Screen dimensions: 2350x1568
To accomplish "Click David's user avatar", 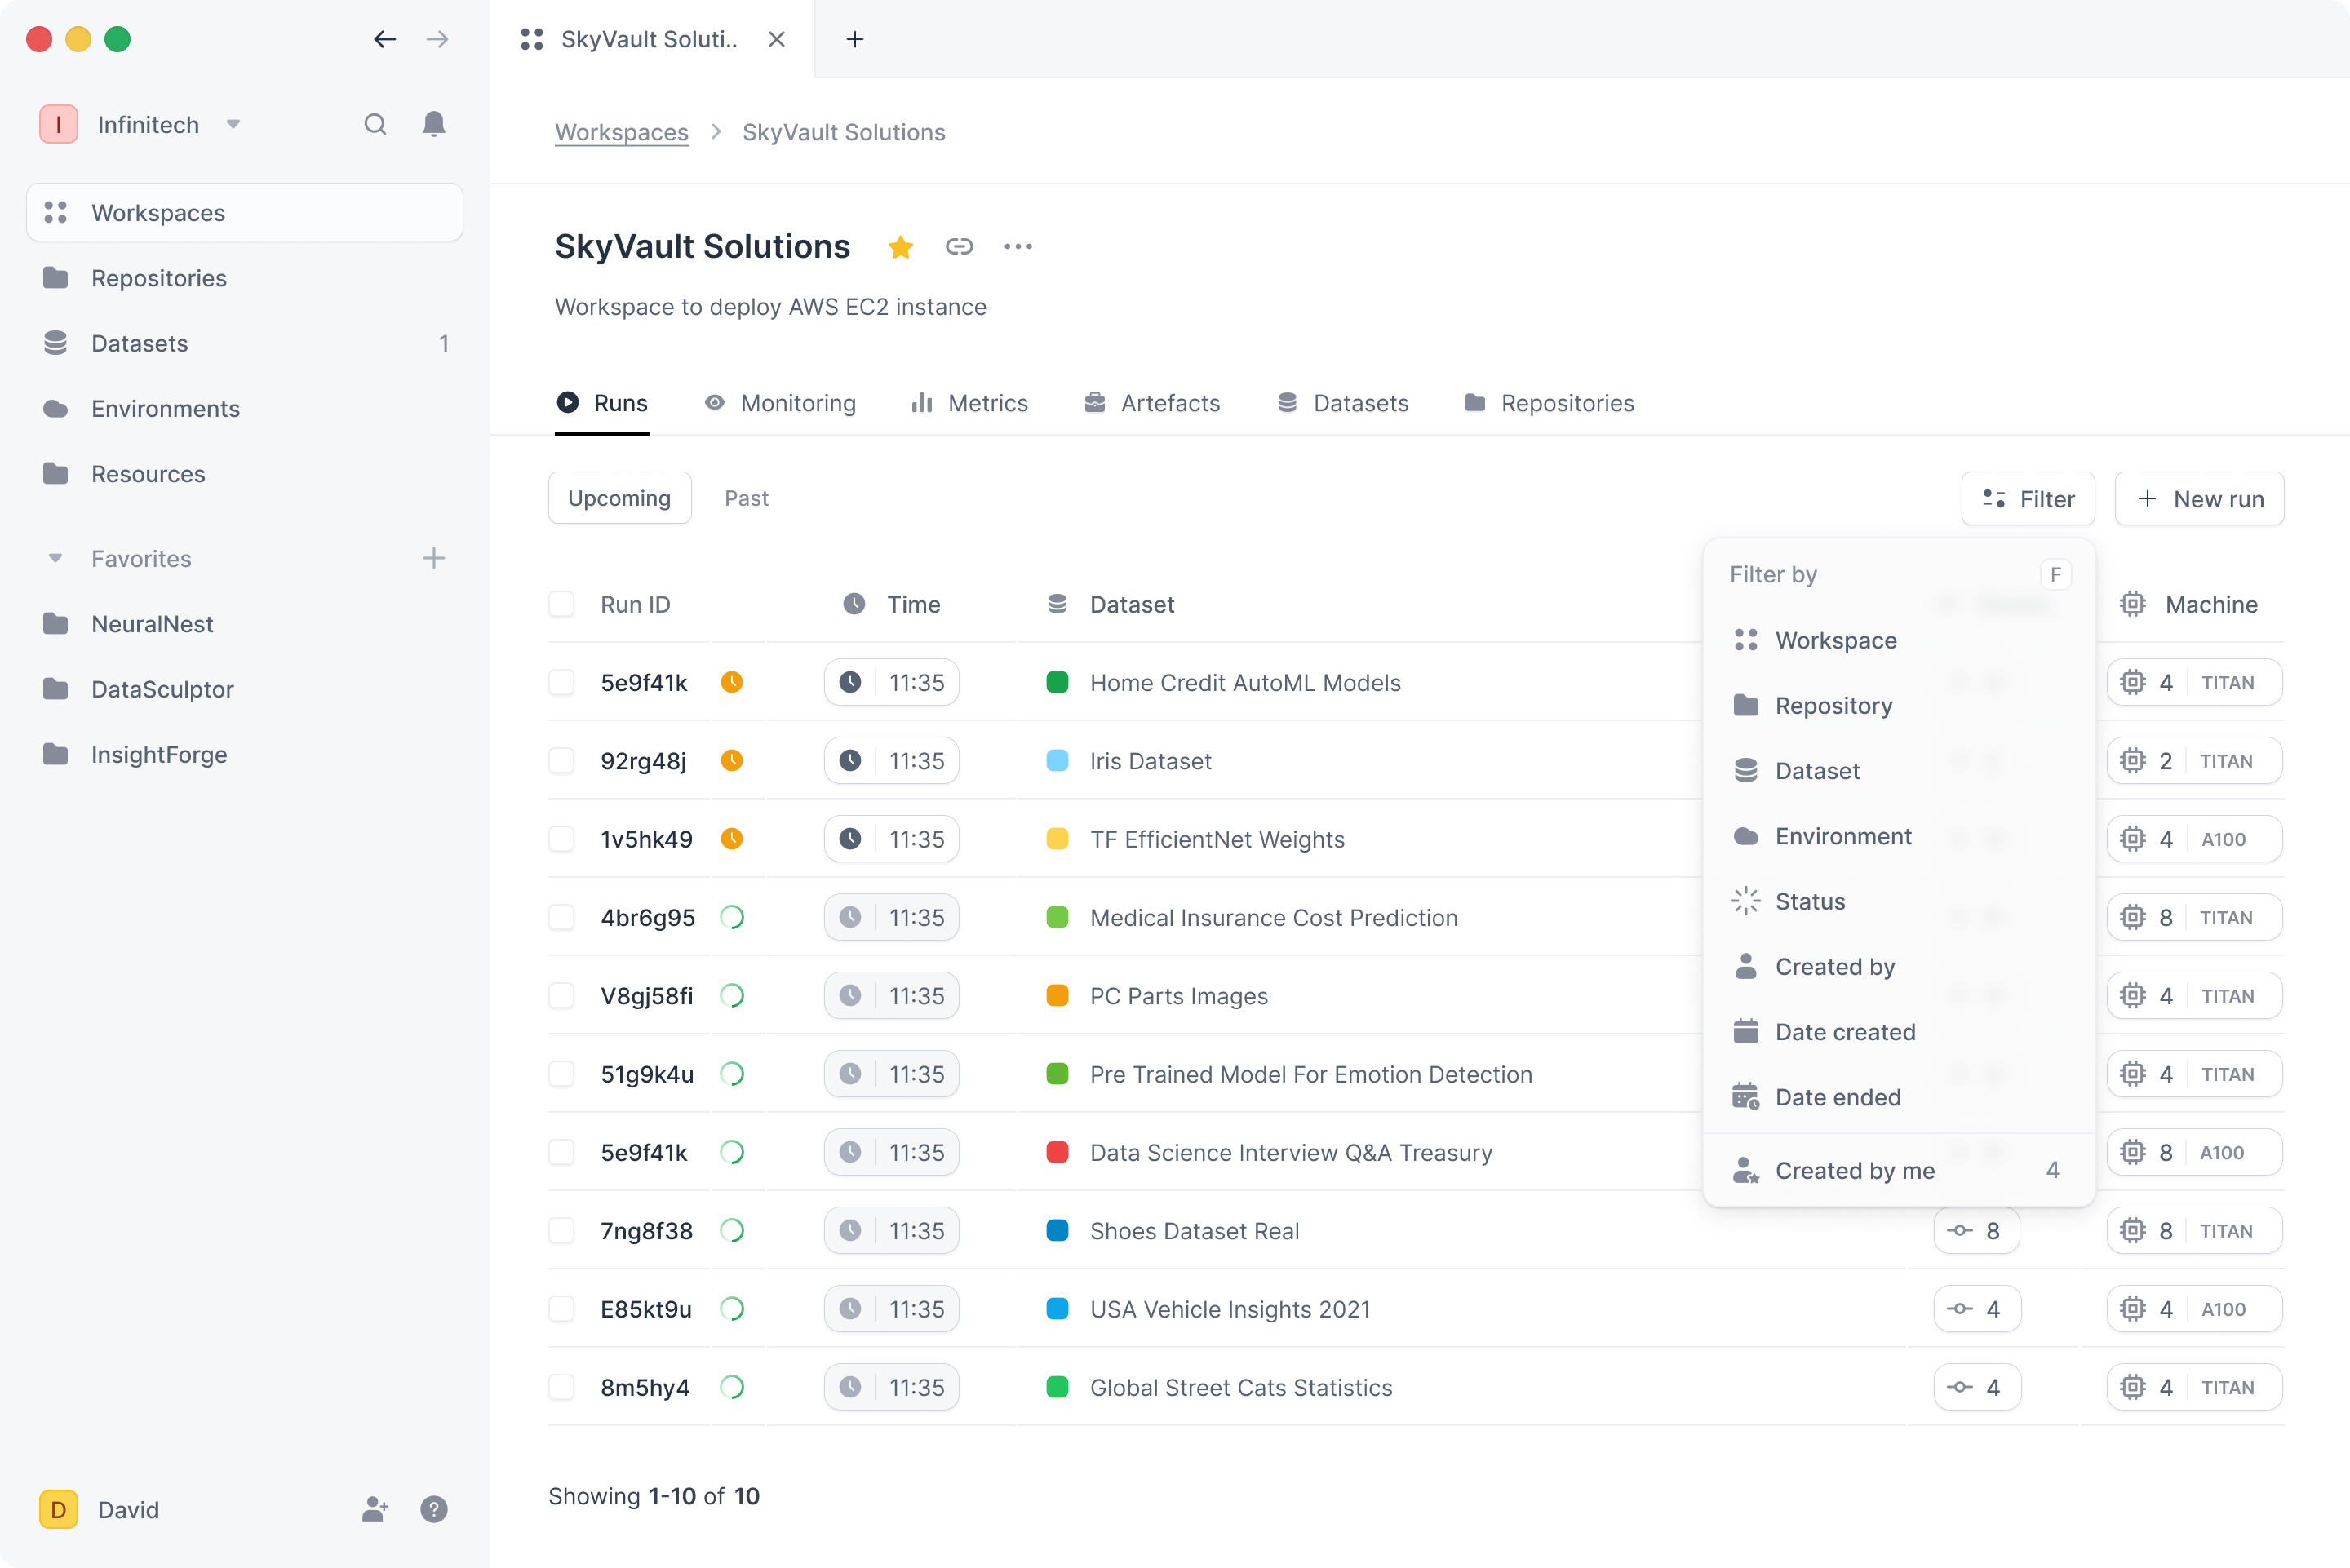I will click(58, 1509).
